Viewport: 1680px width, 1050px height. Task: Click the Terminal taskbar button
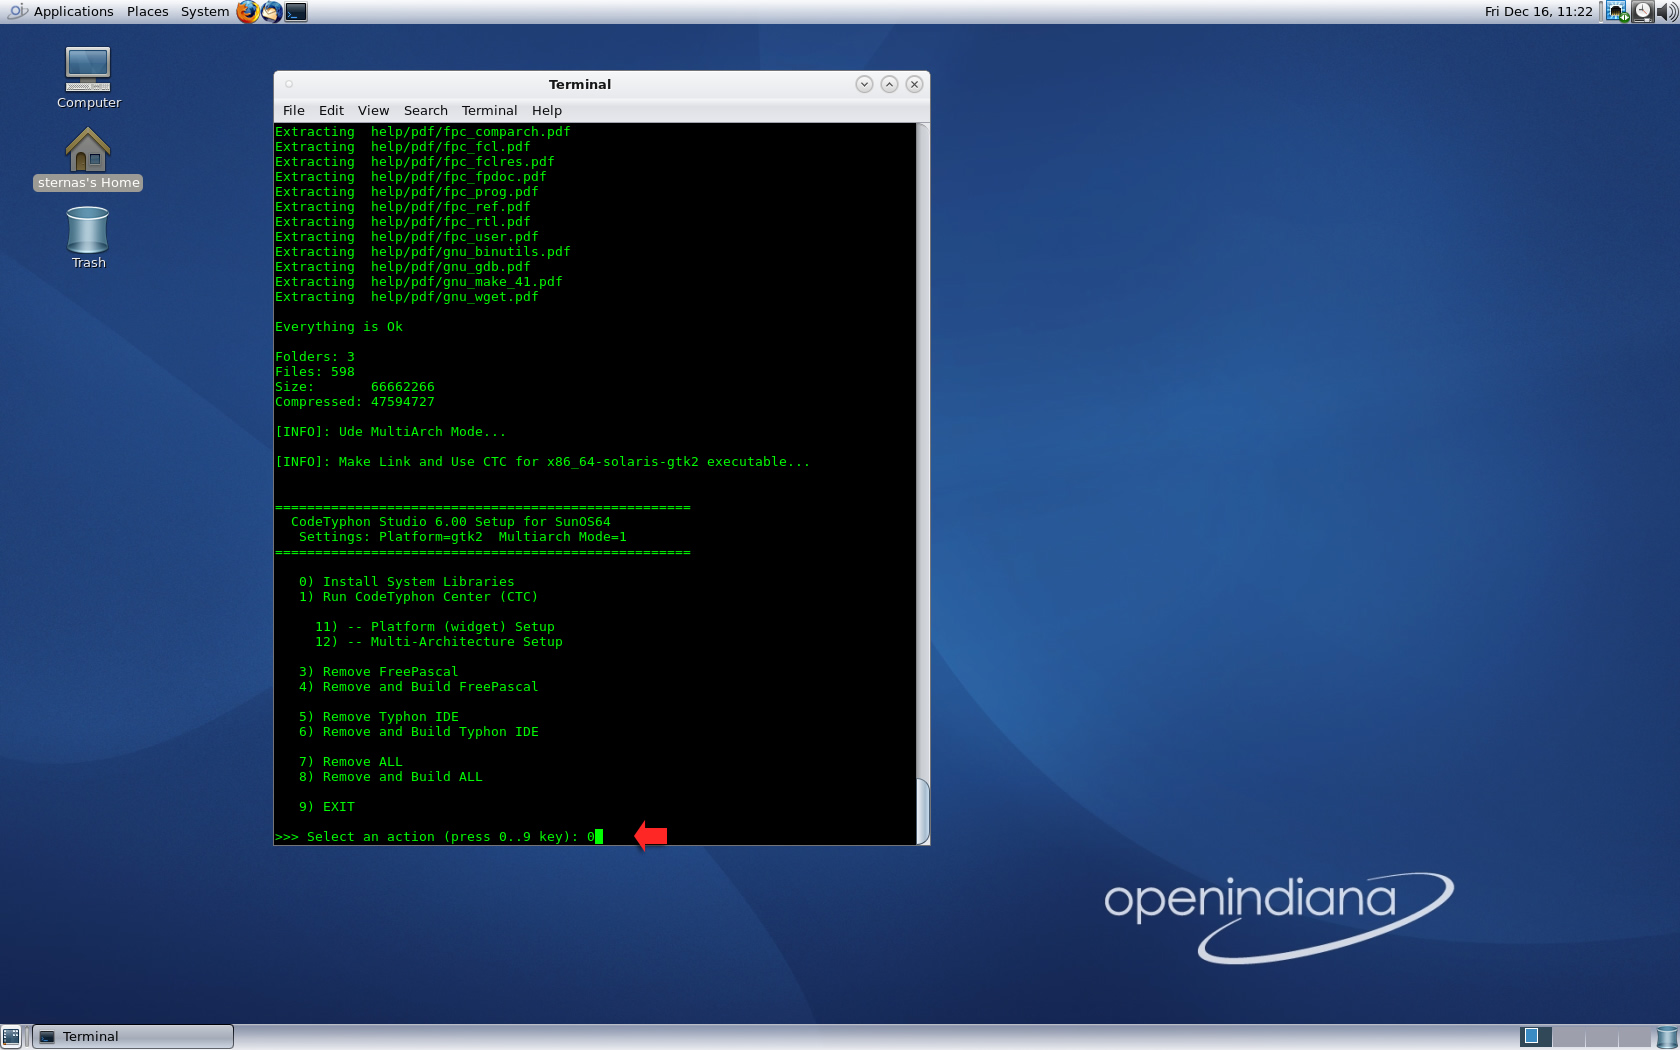pos(133,1037)
